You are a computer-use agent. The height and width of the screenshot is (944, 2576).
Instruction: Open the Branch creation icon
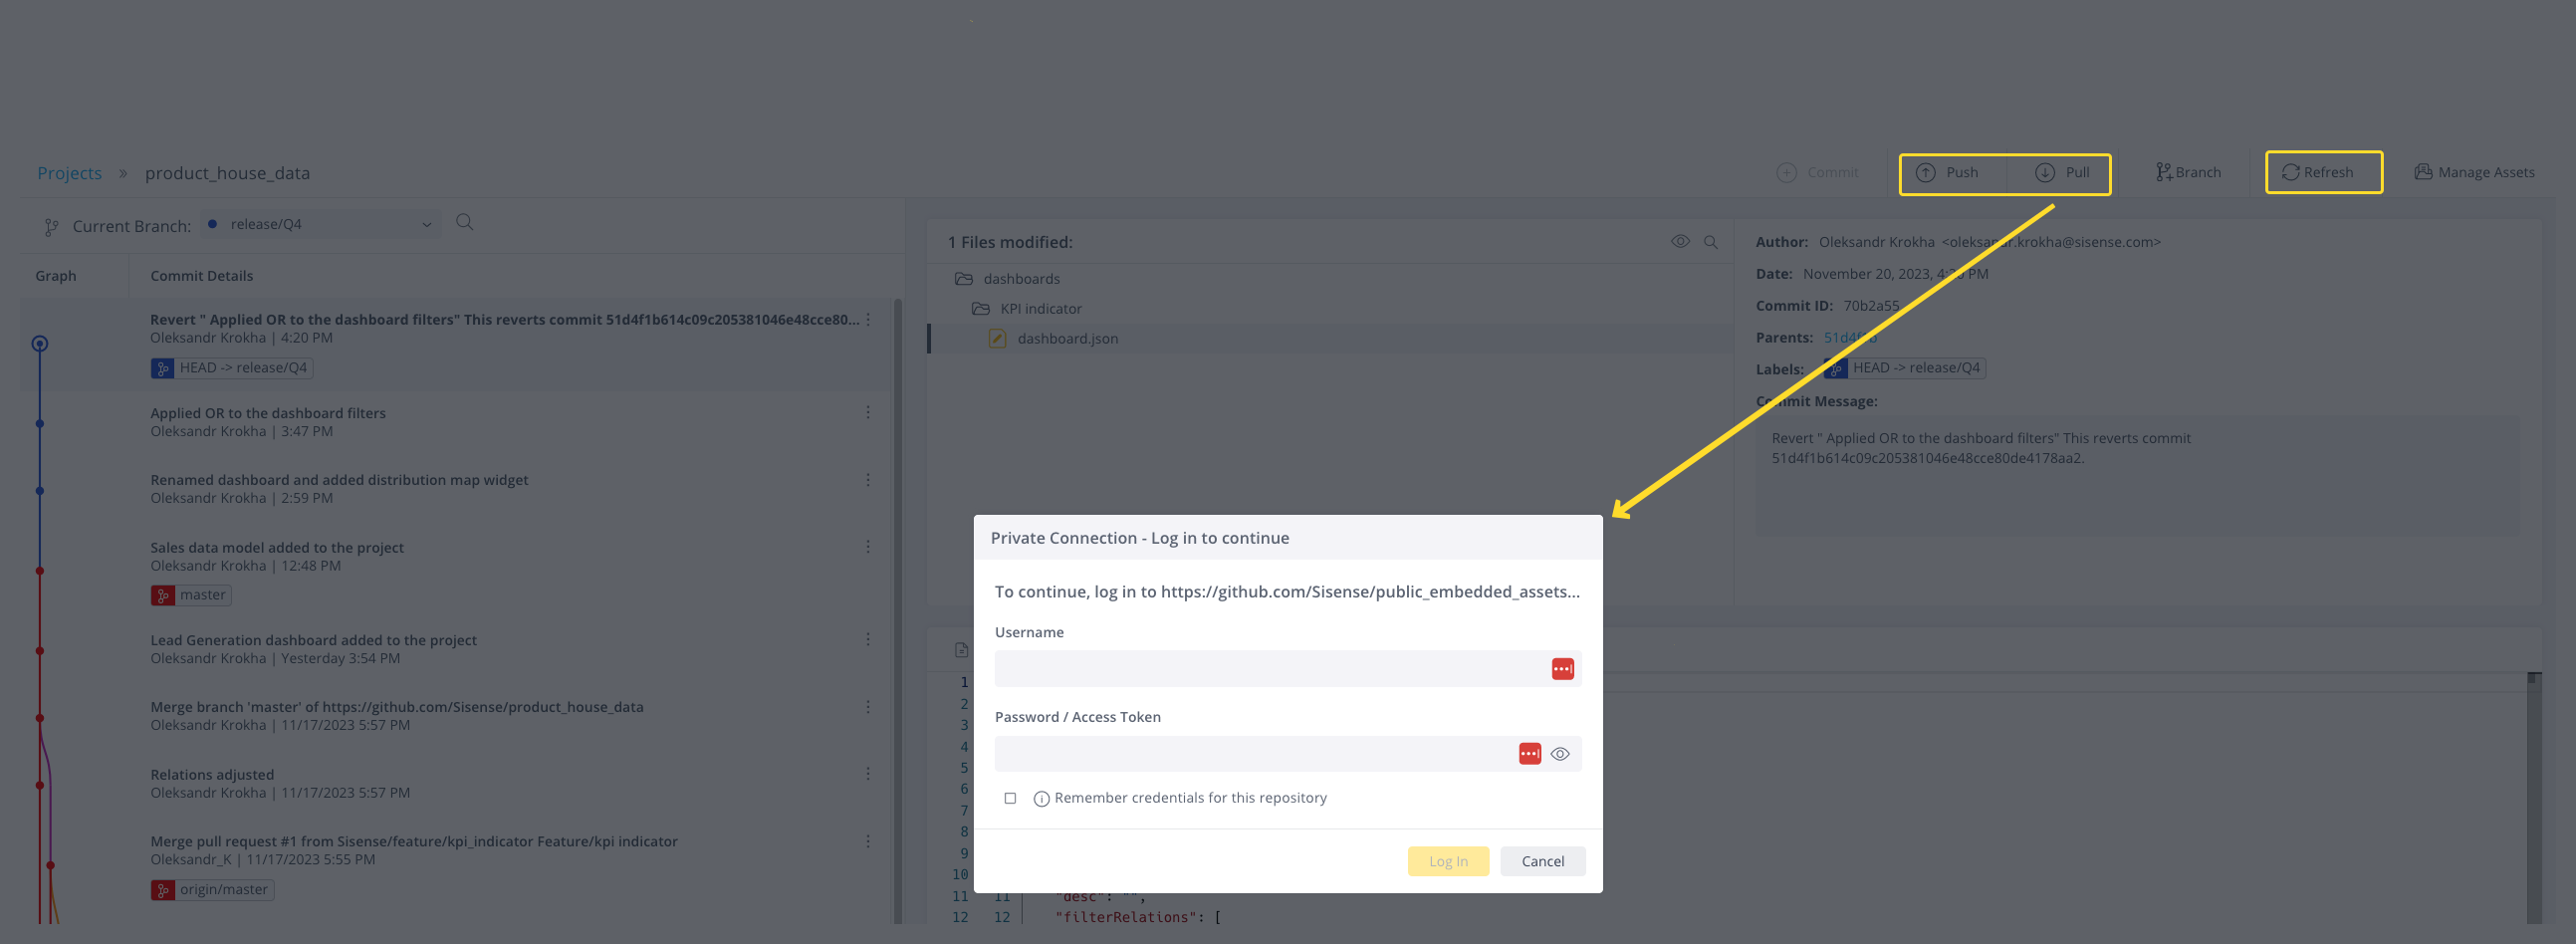click(x=2163, y=172)
